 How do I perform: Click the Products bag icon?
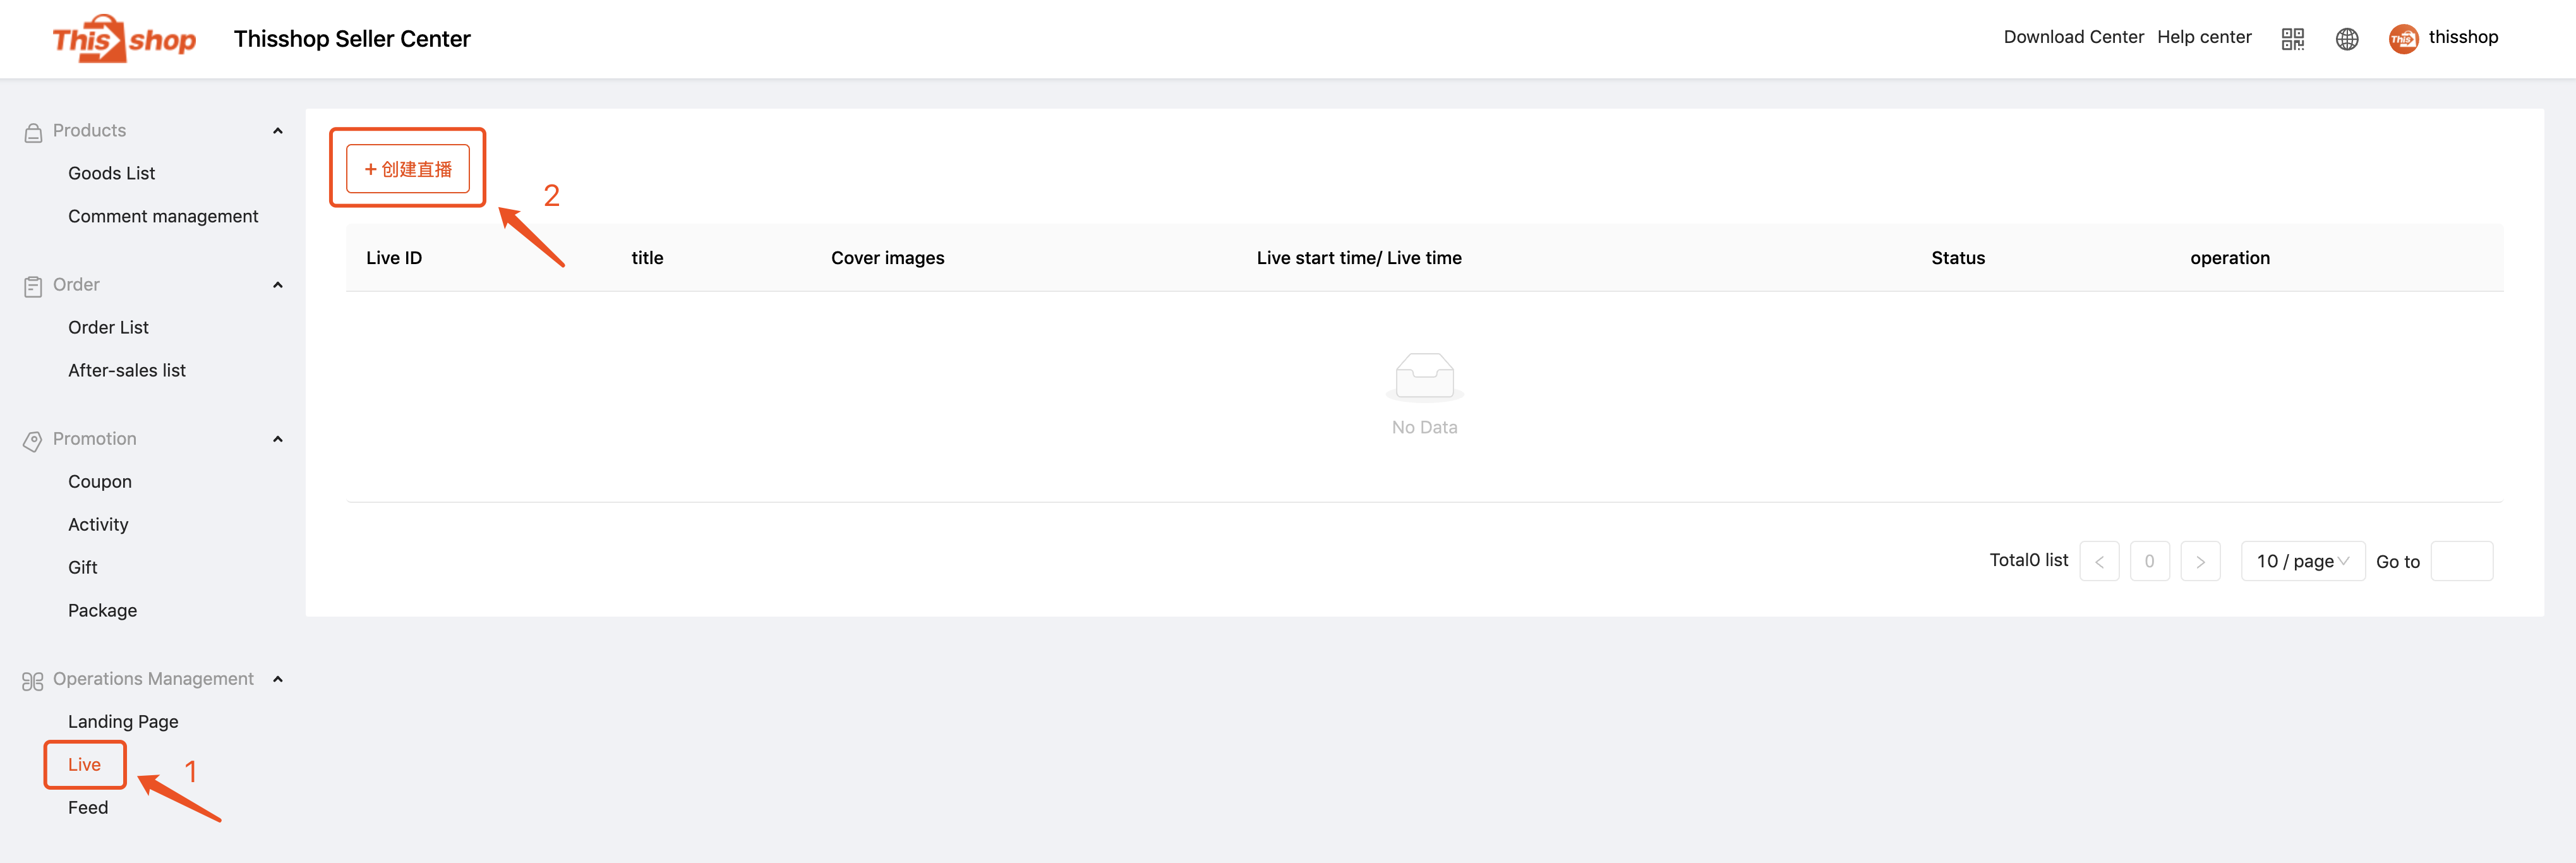coord(33,132)
